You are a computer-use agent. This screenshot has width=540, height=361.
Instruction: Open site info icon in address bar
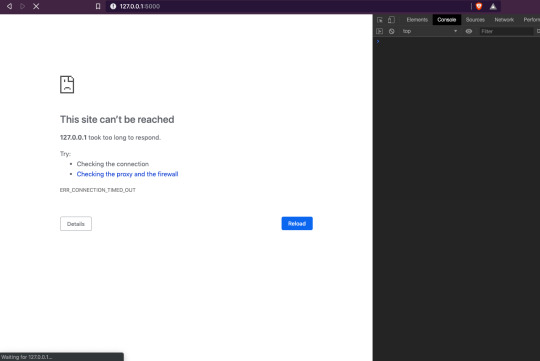pos(113,6)
